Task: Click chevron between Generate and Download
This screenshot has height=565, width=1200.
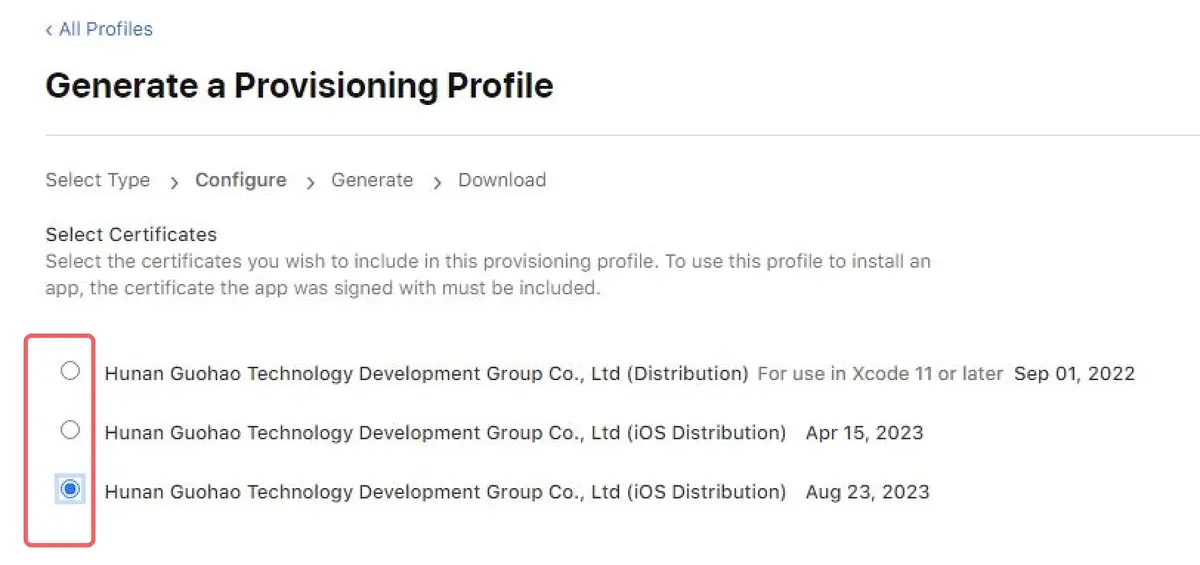Action: (x=437, y=183)
